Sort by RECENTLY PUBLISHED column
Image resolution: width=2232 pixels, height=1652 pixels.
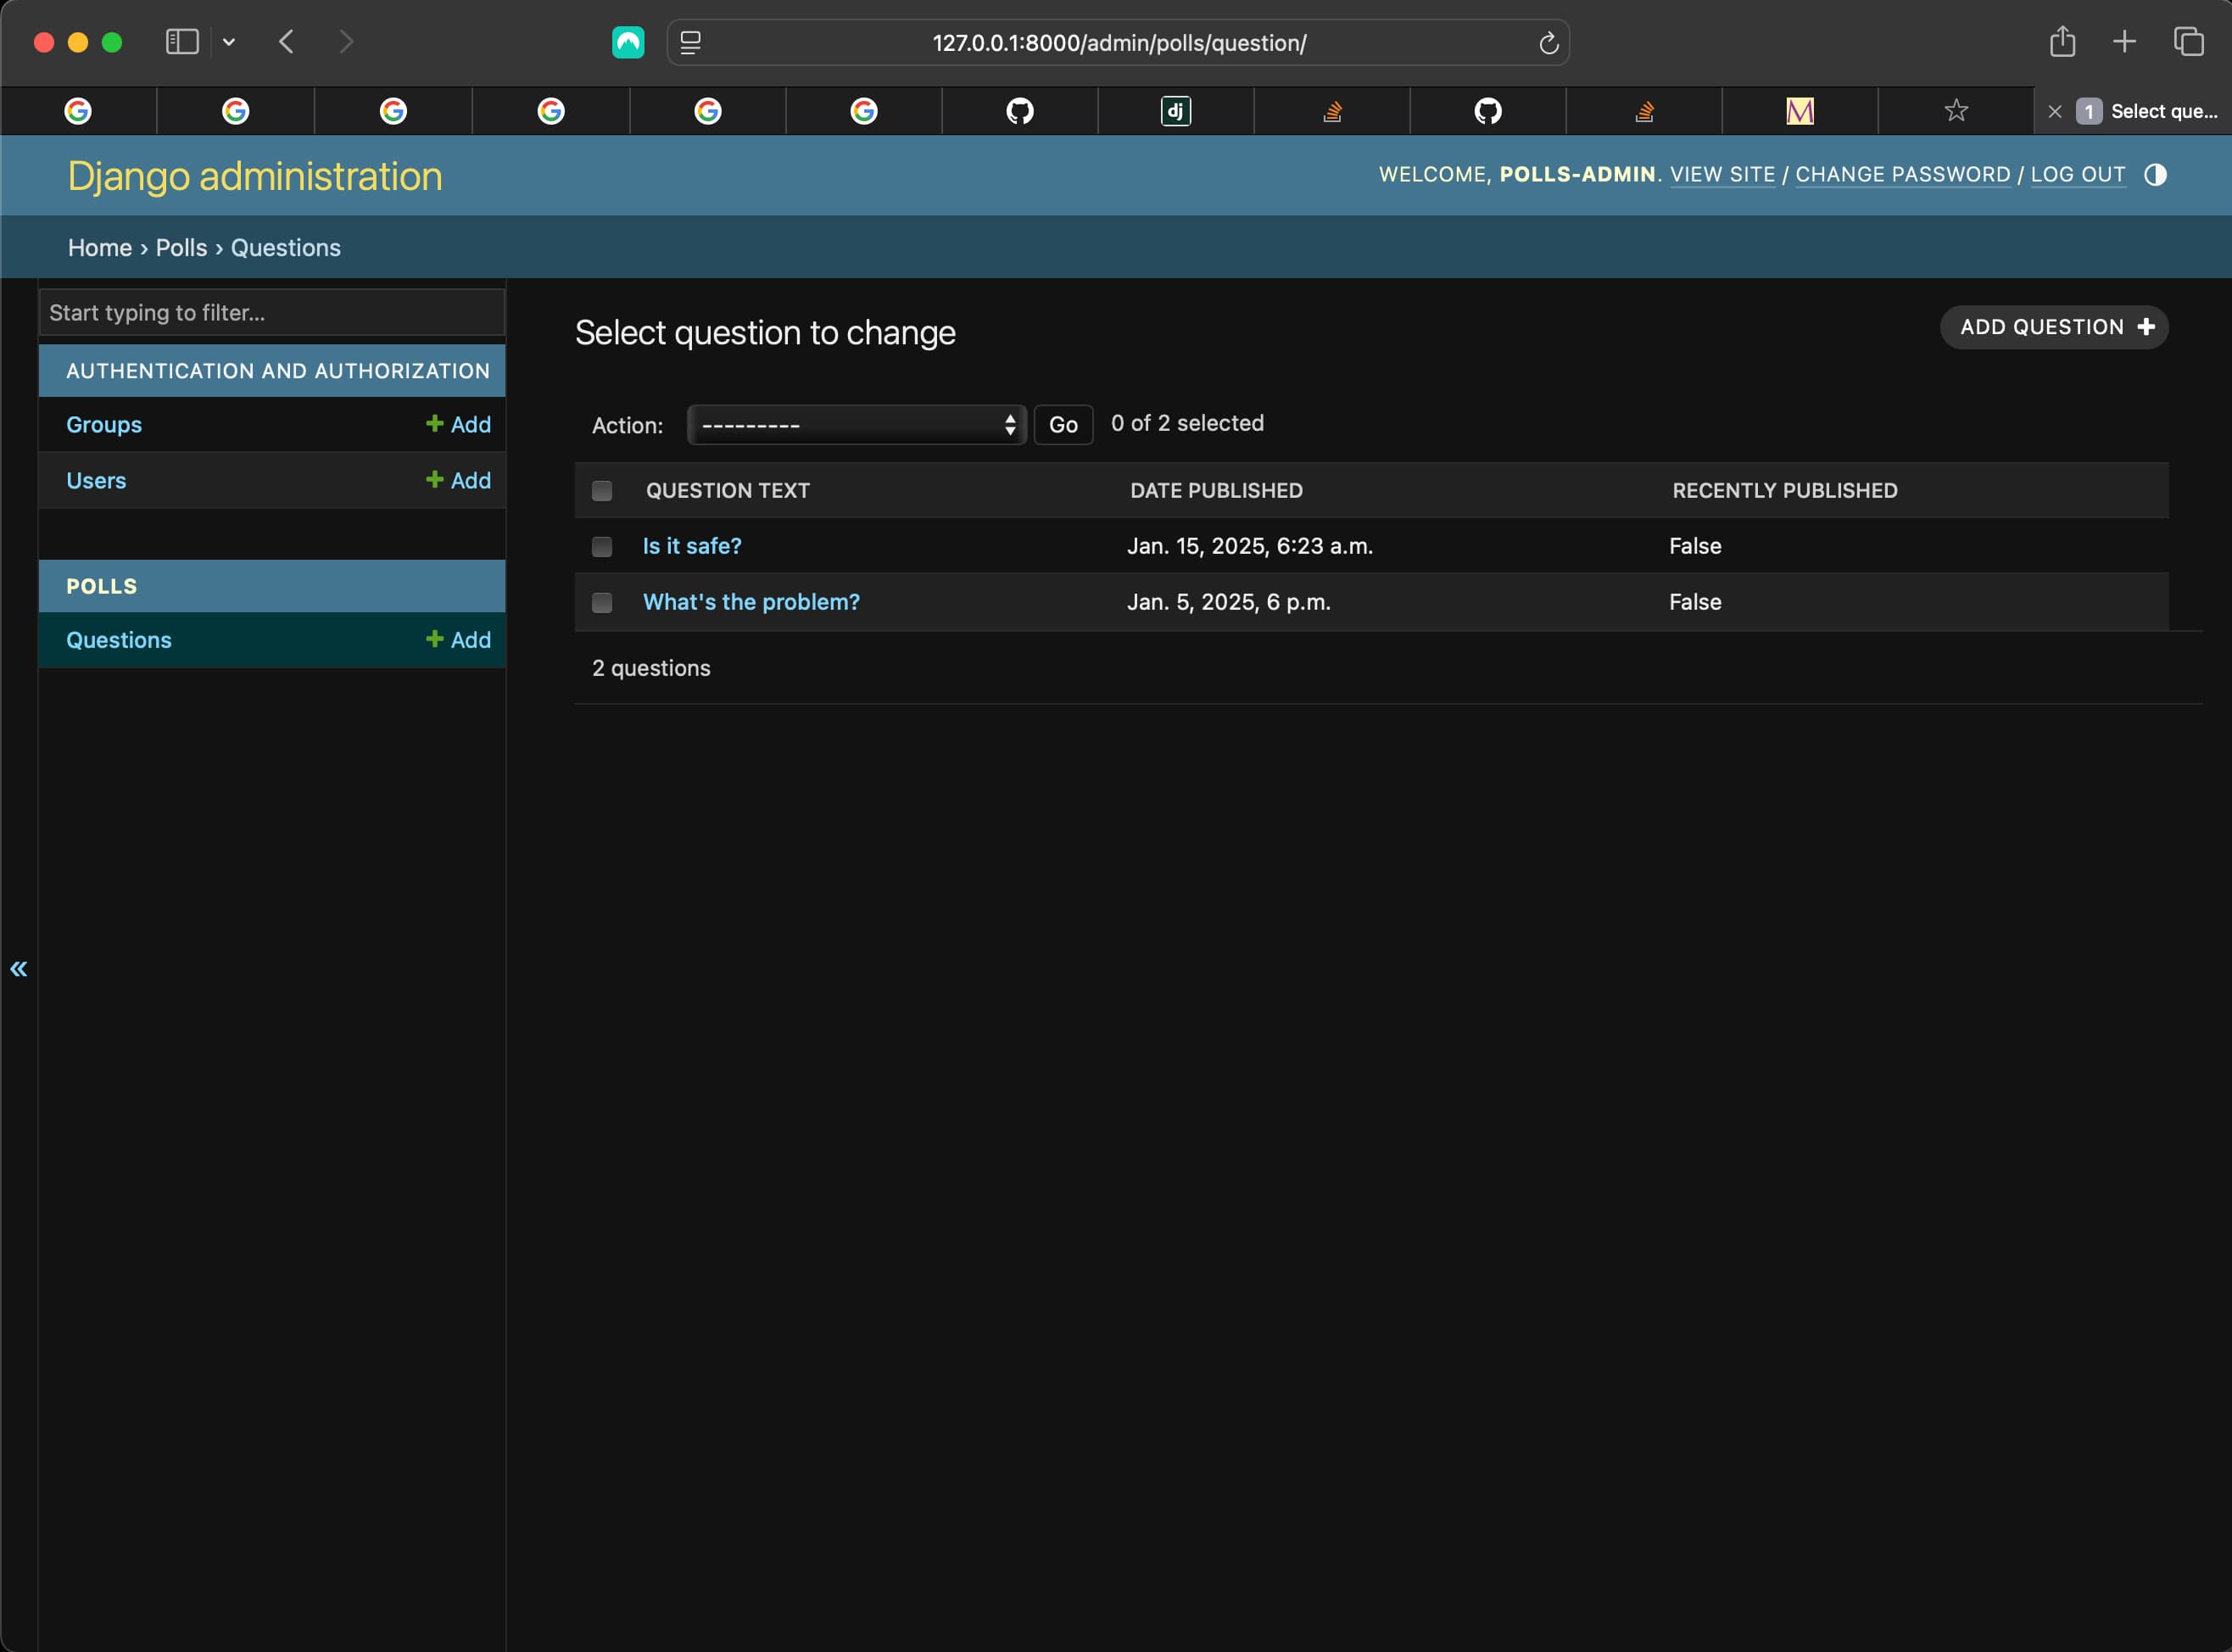click(1785, 491)
